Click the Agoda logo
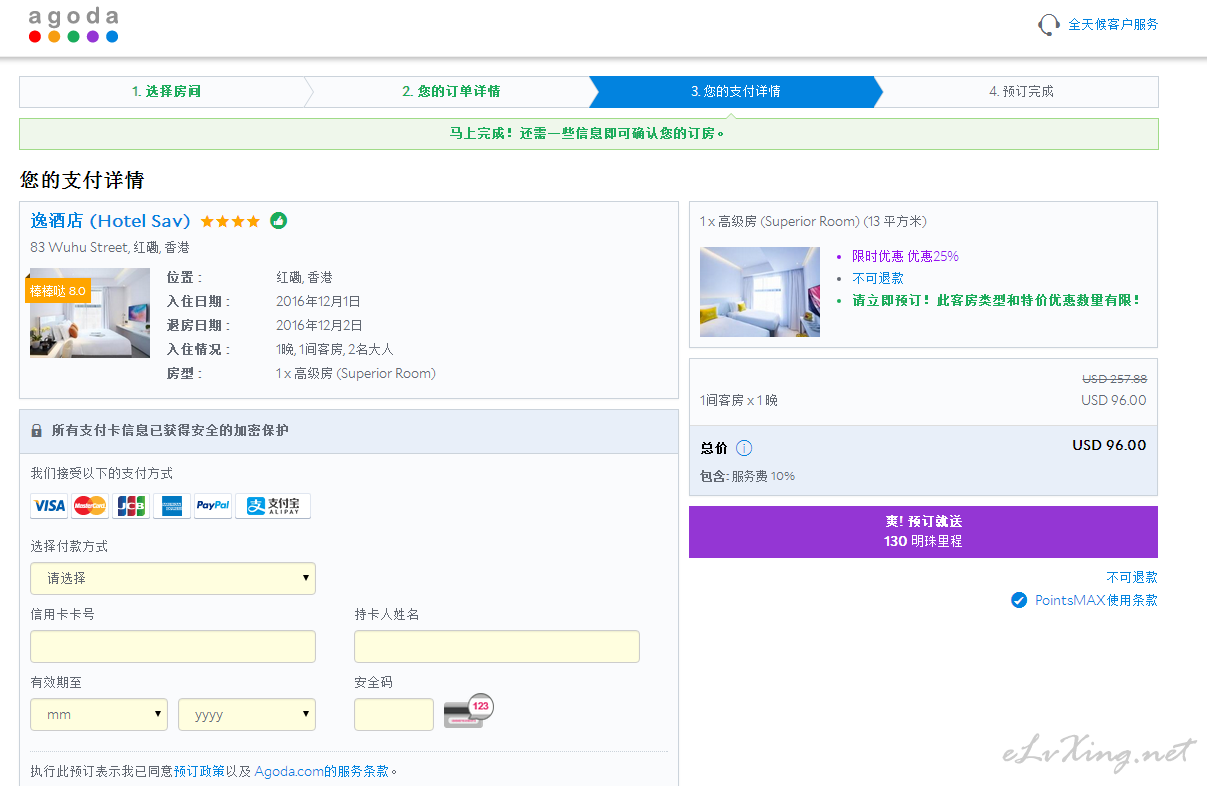The image size is (1207, 786). (x=73, y=25)
